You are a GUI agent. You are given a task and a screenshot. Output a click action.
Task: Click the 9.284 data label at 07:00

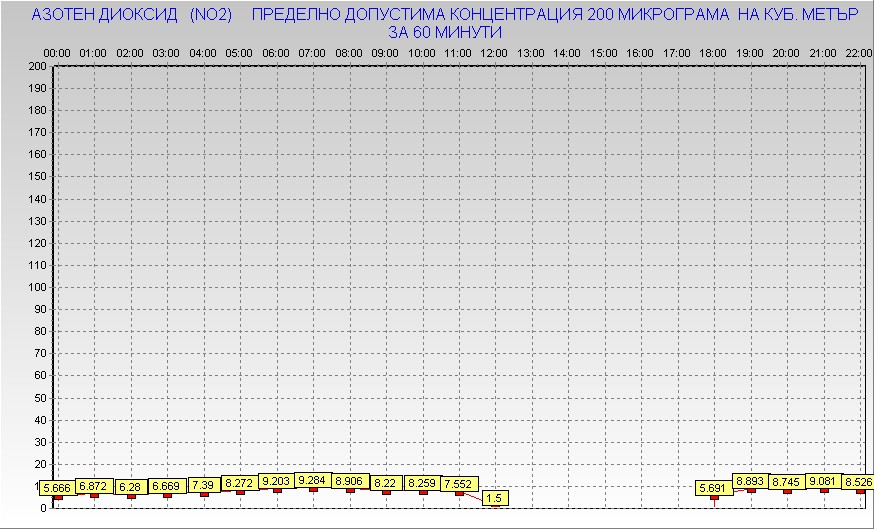tap(312, 480)
